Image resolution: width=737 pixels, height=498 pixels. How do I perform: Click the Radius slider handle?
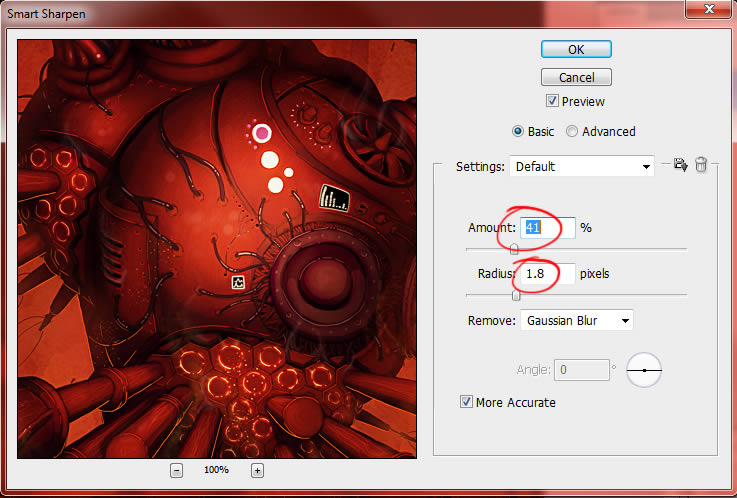[x=517, y=296]
